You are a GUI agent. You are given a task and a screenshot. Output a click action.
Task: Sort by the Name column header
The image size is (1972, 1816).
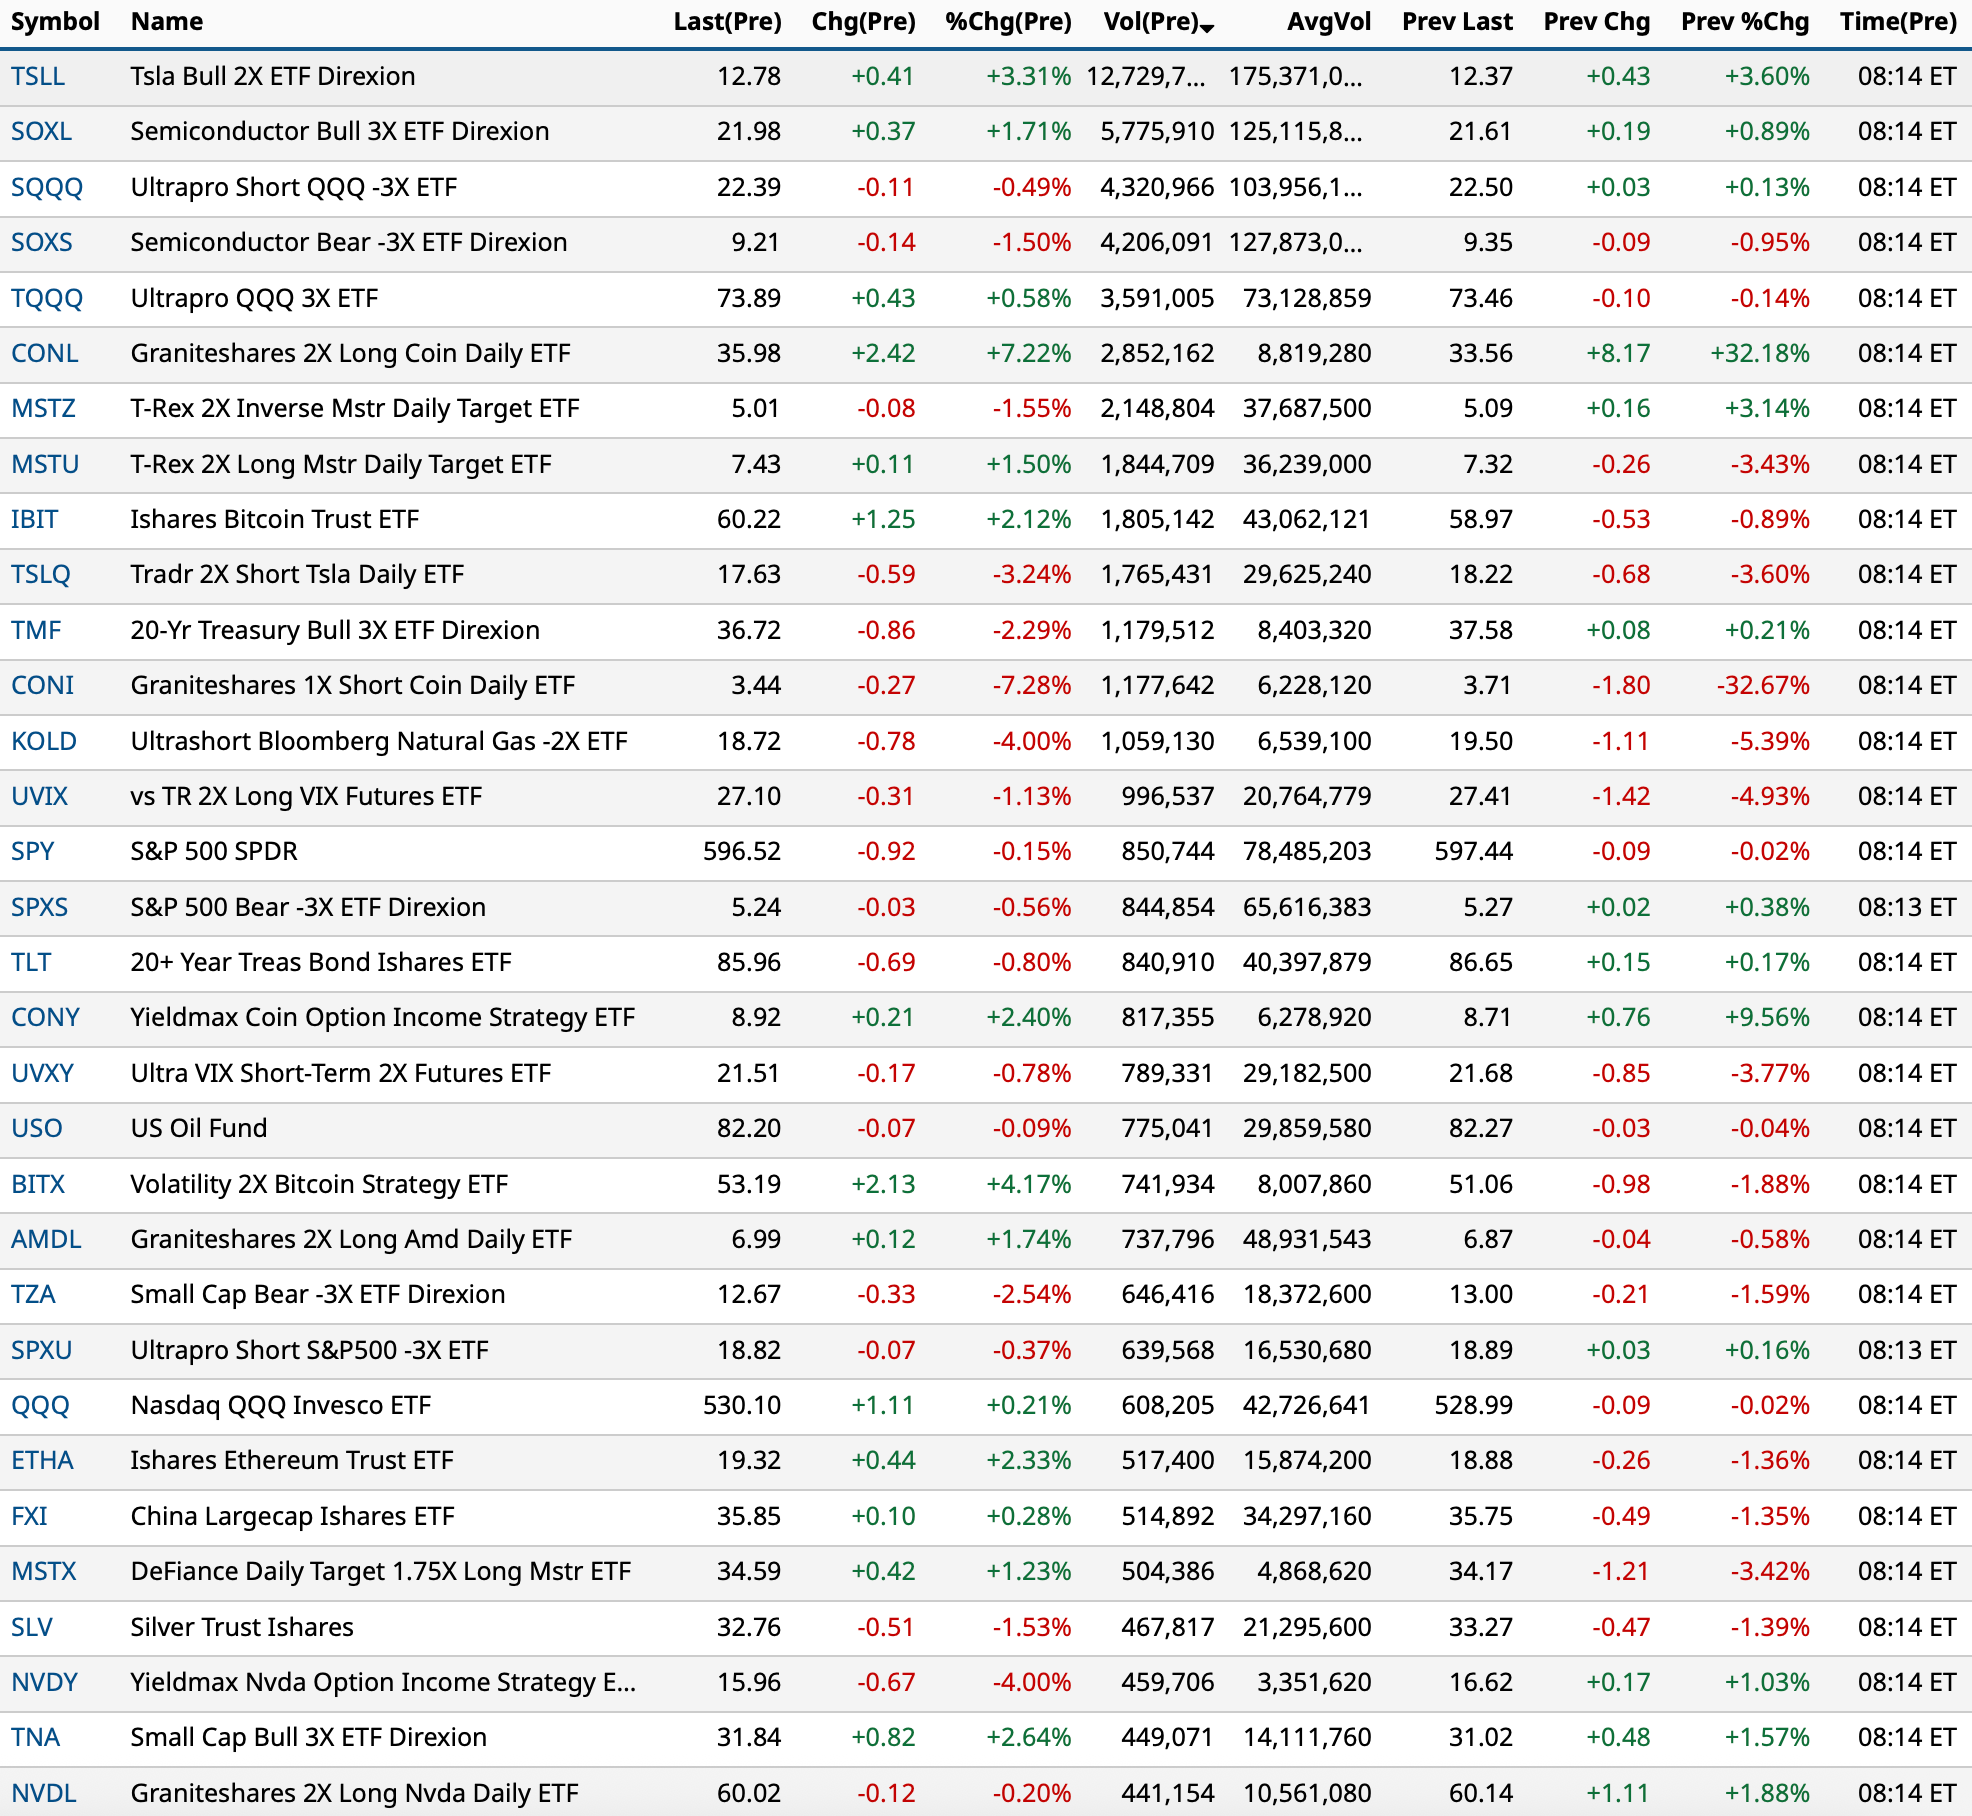(x=166, y=21)
